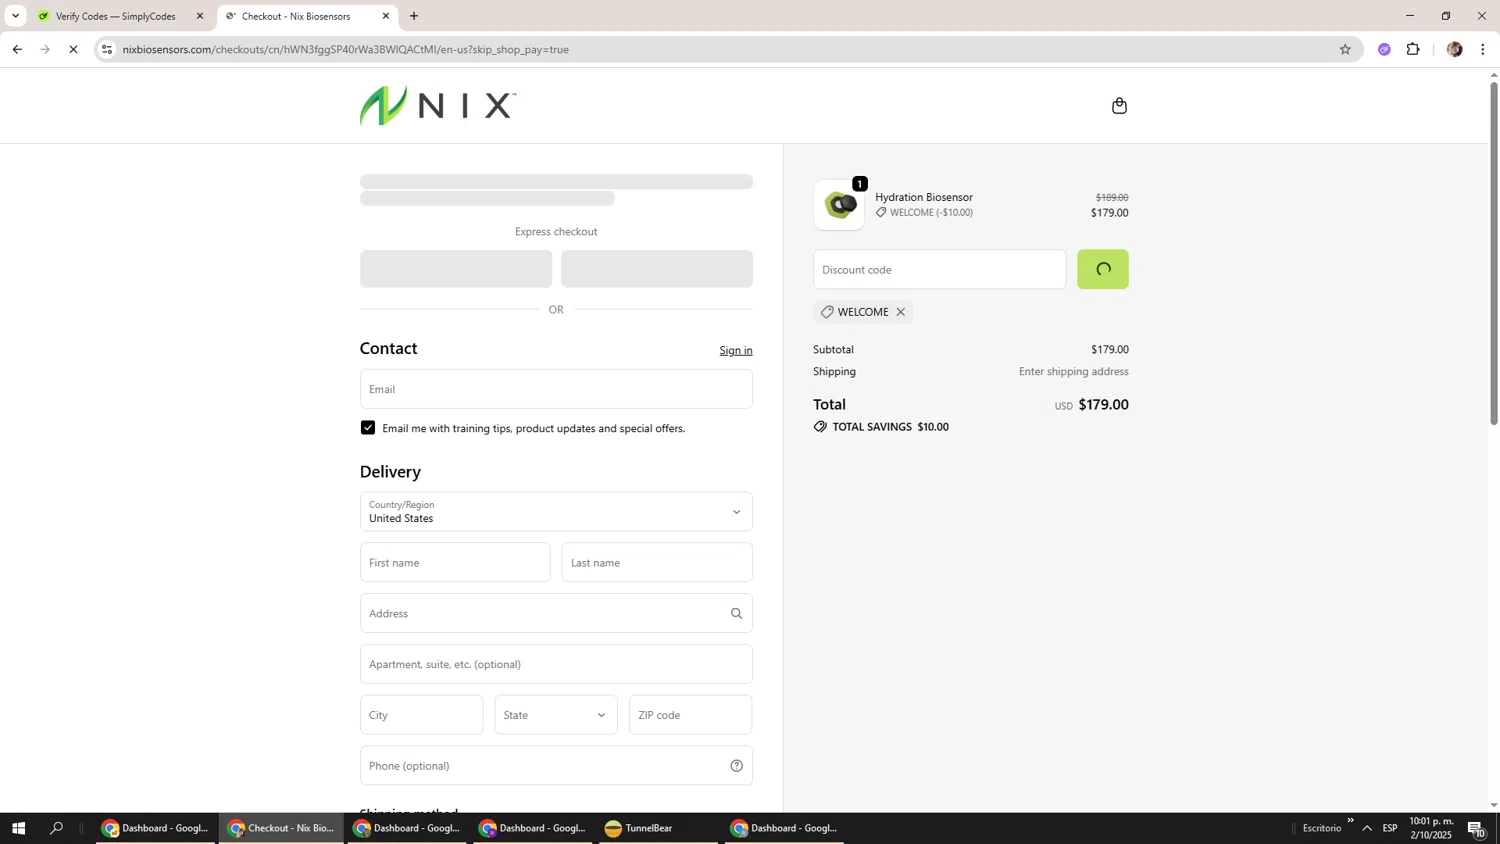1500x844 pixels.
Task: Click the ZIP code field
Action: (691, 715)
